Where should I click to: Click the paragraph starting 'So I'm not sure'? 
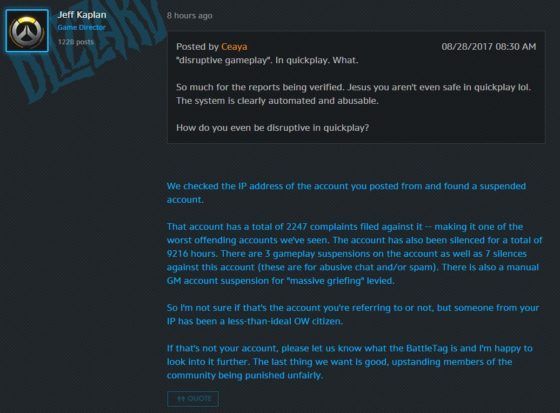(353, 314)
